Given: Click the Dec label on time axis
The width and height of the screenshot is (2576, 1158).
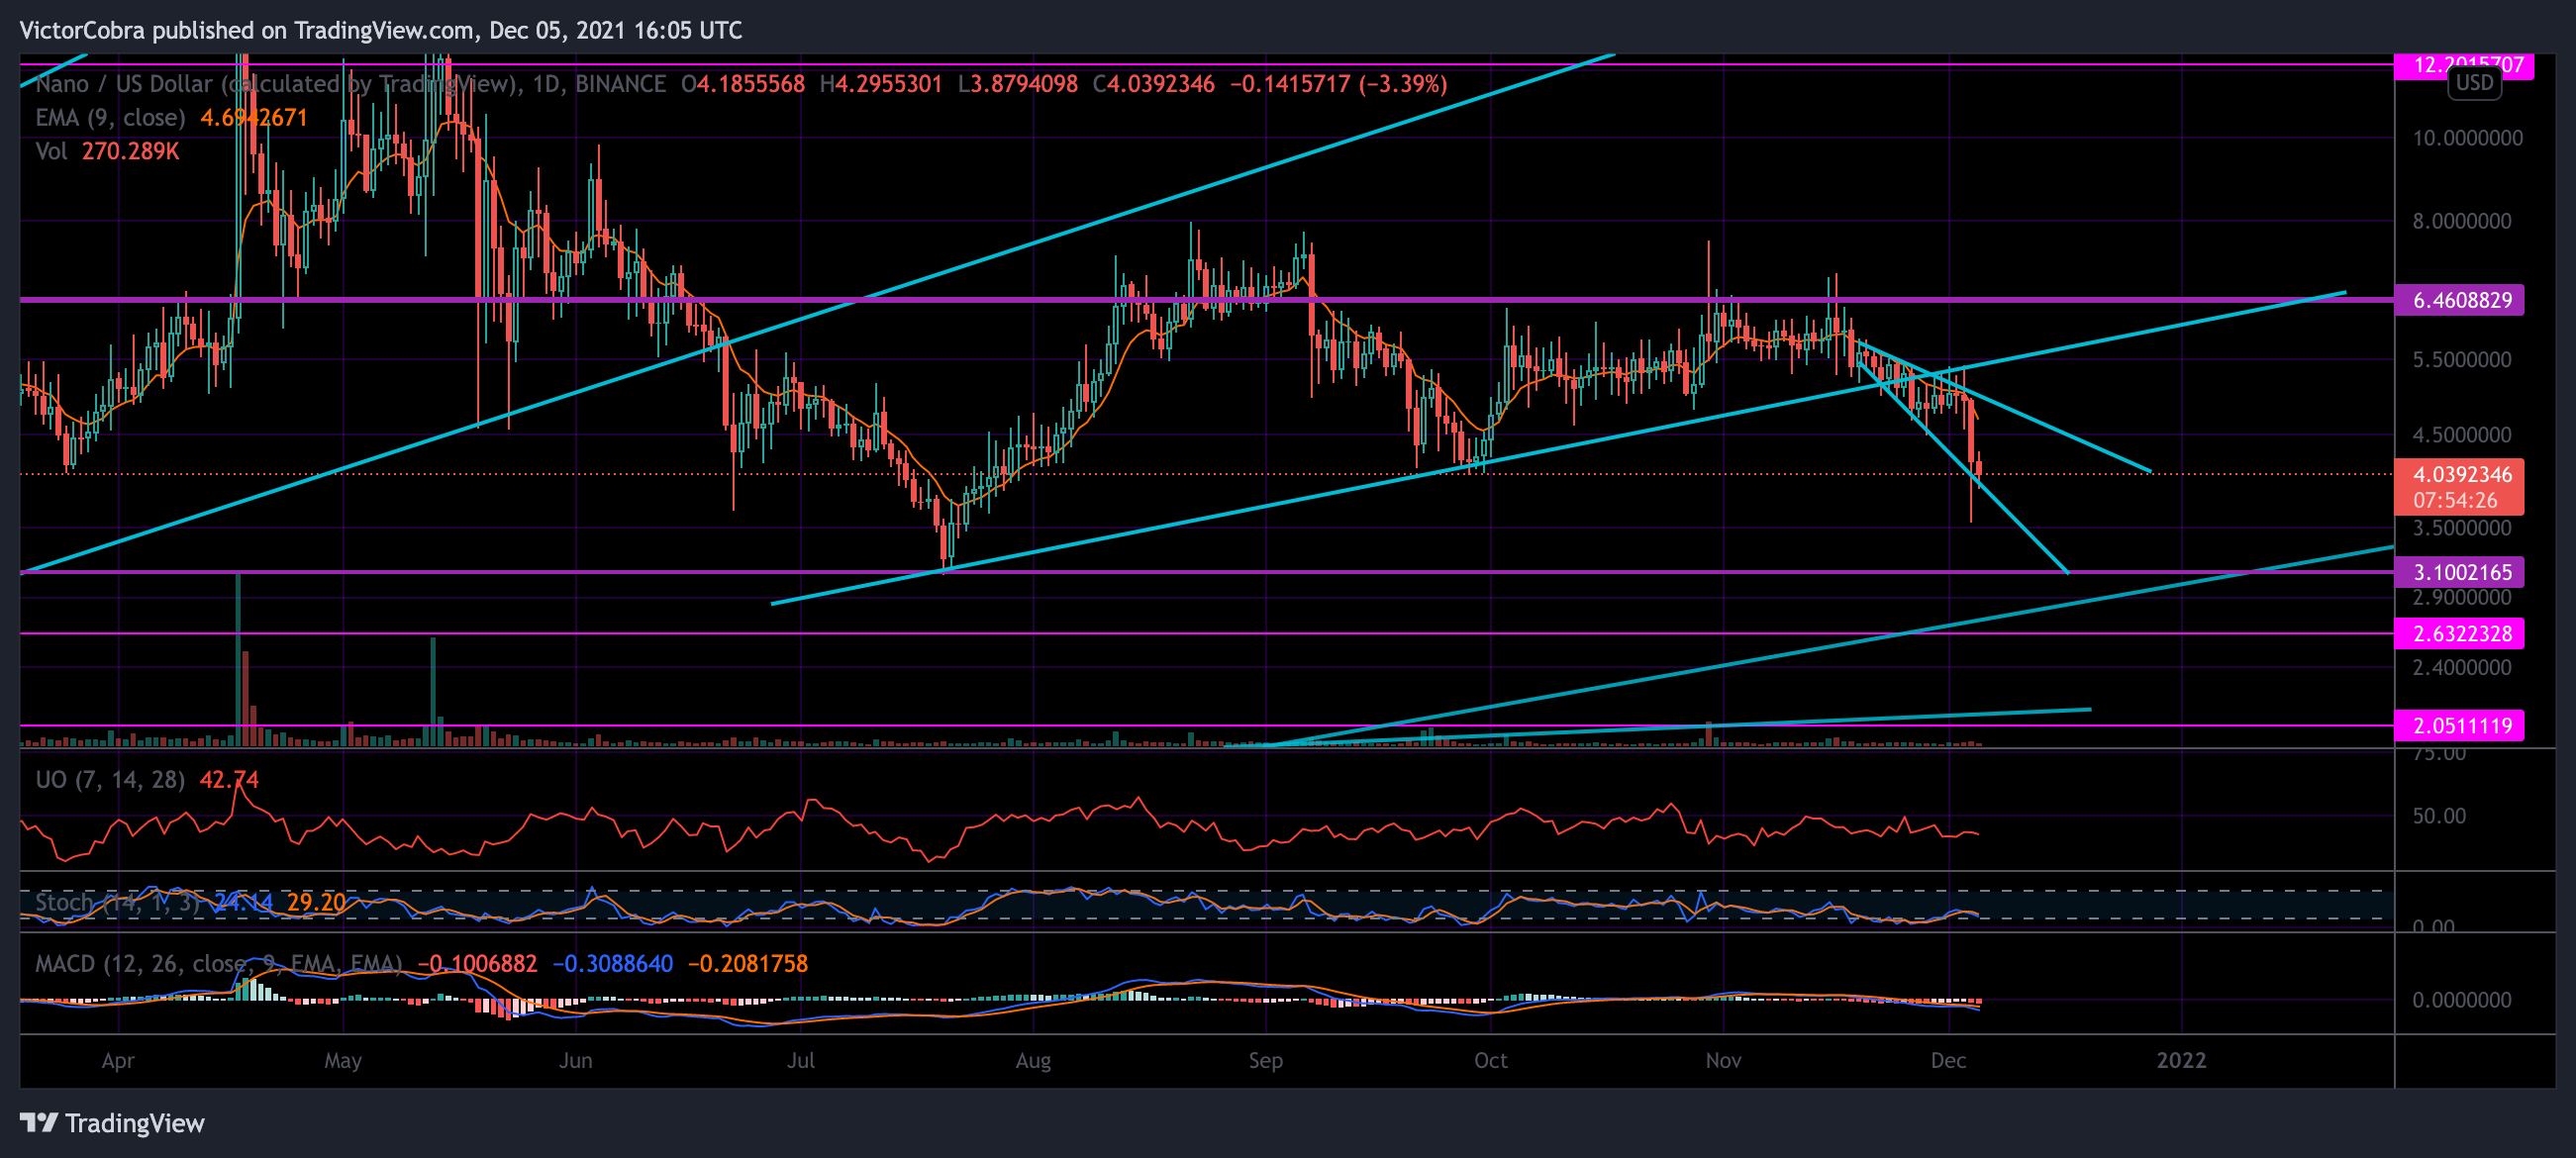Looking at the screenshot, I should pyautogui.click(x=1948, y=1060).
